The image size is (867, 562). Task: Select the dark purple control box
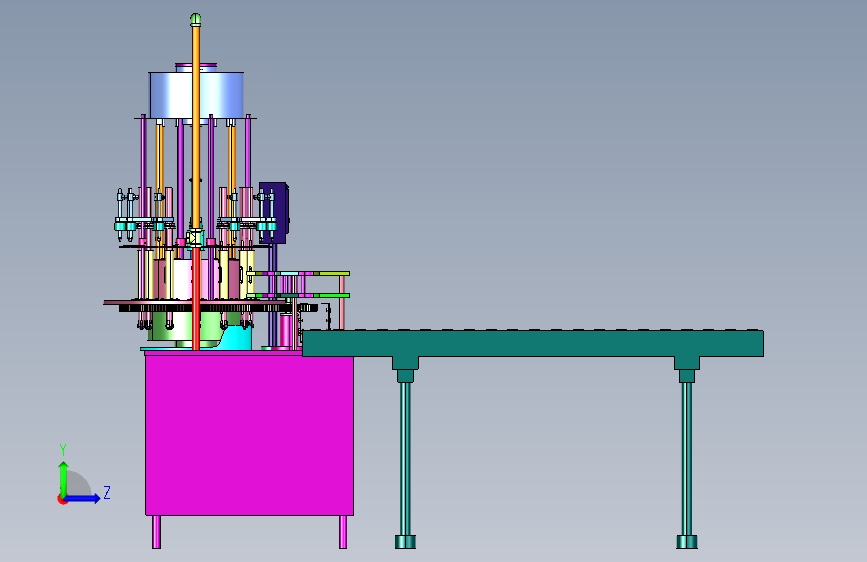point(274,213)
